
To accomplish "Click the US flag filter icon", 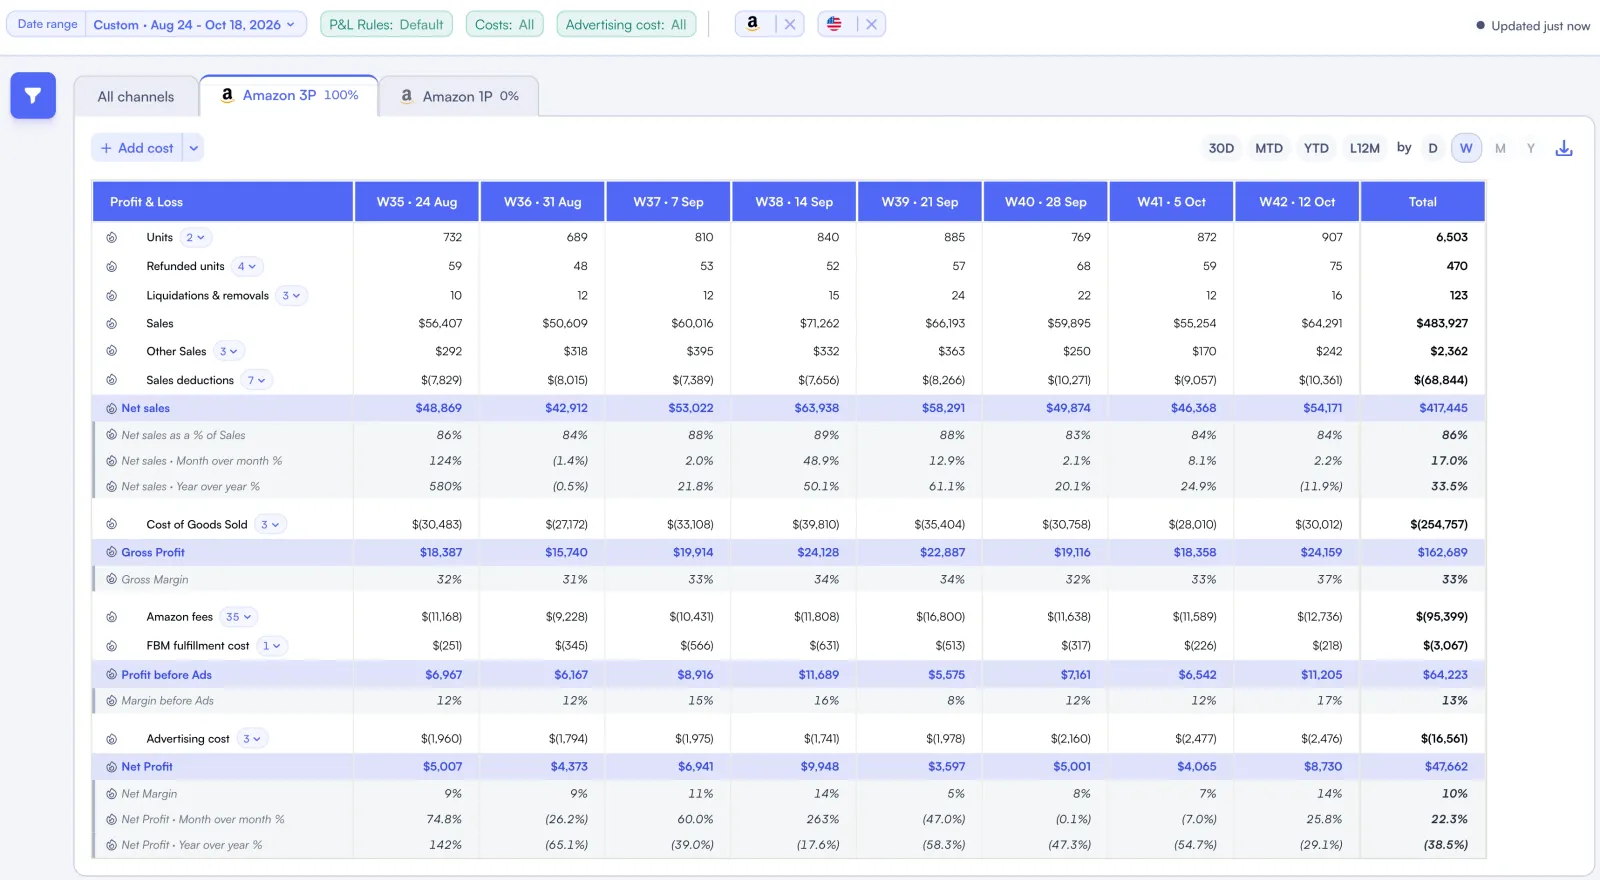I will point(834,24).
